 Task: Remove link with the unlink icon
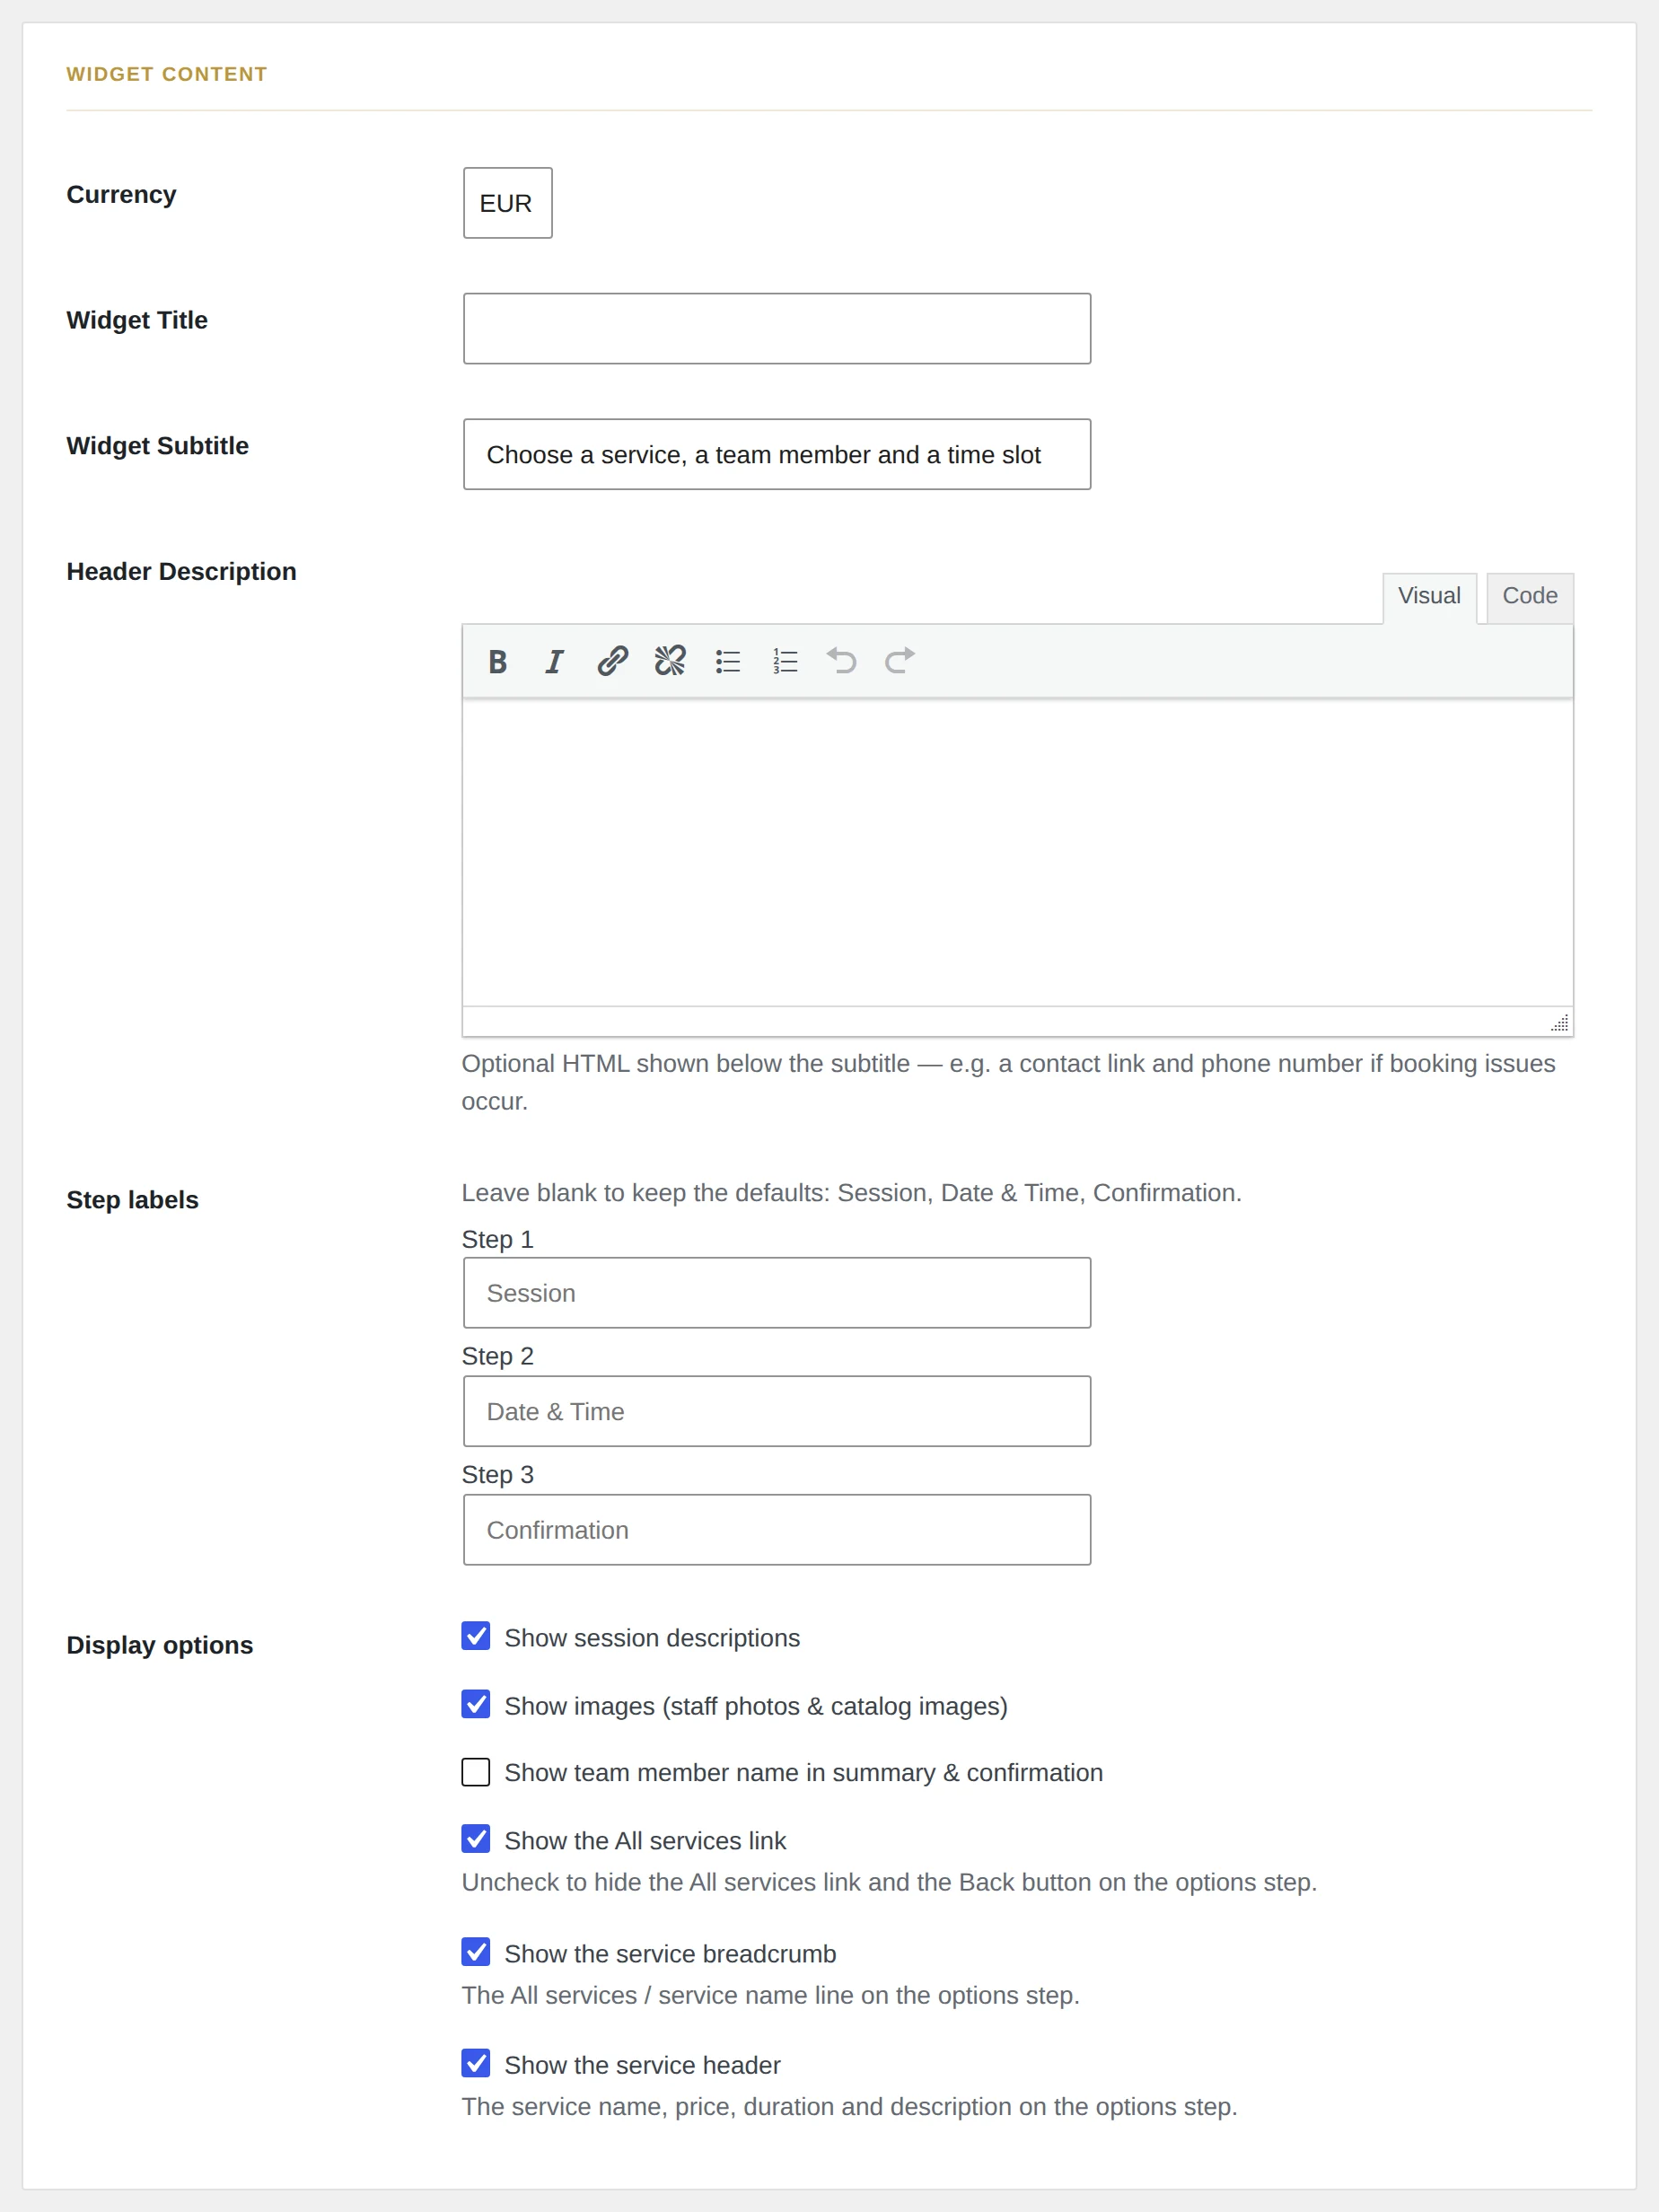pyautogui.click(x=670, y=661)
